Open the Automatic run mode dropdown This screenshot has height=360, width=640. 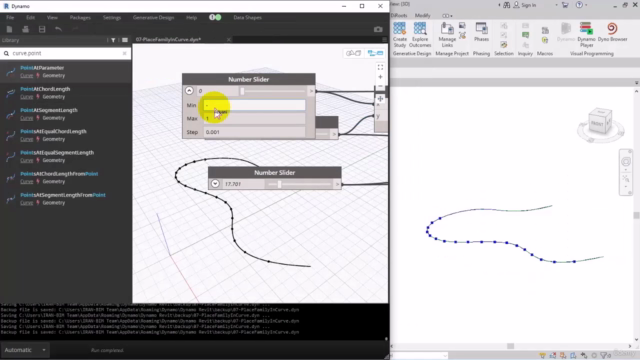[25, 350]
